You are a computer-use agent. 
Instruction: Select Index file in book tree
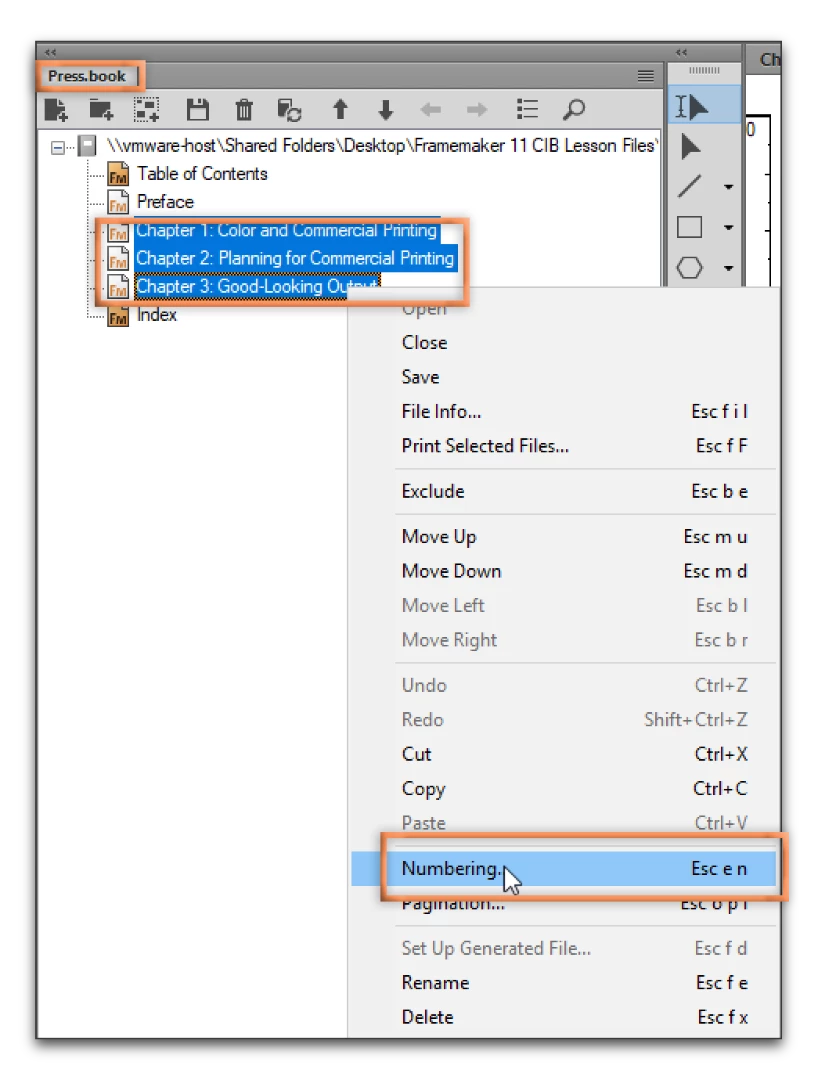point(156,315)
